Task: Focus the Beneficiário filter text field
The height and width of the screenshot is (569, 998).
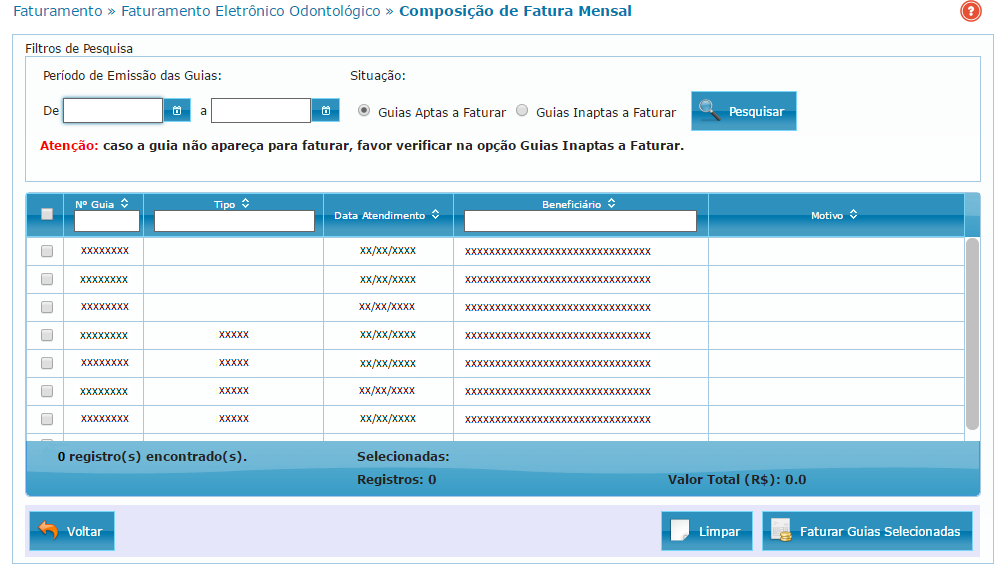Action: point(580,221)
